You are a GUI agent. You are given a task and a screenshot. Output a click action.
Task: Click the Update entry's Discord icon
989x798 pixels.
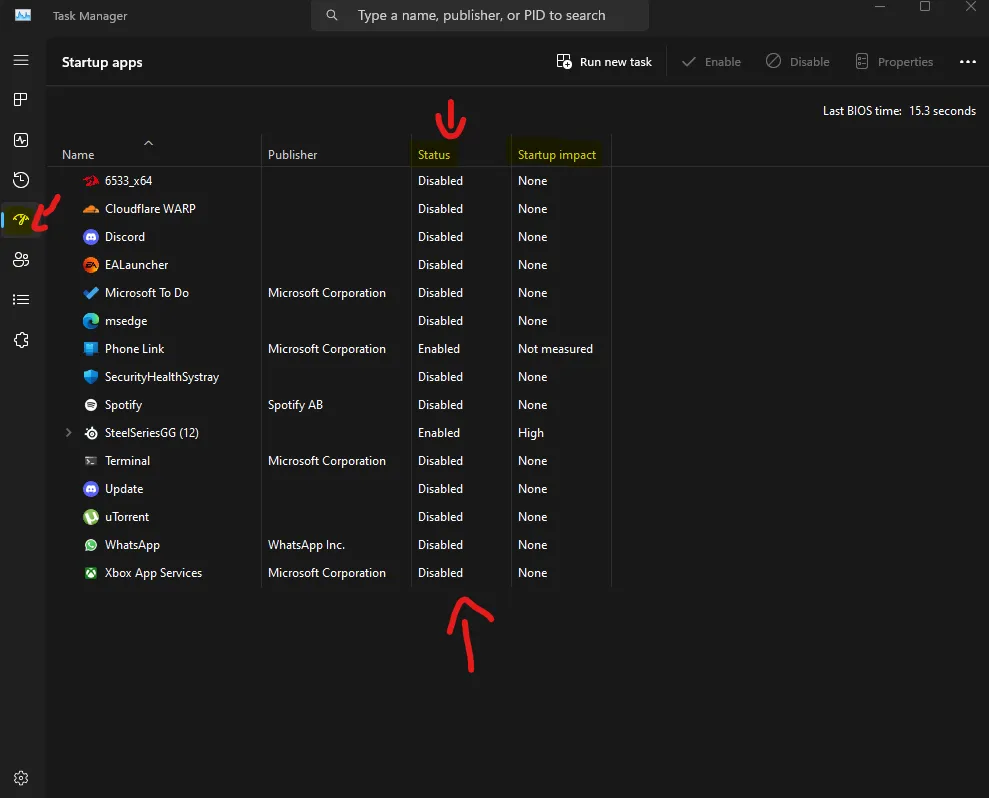pos(91,489)
